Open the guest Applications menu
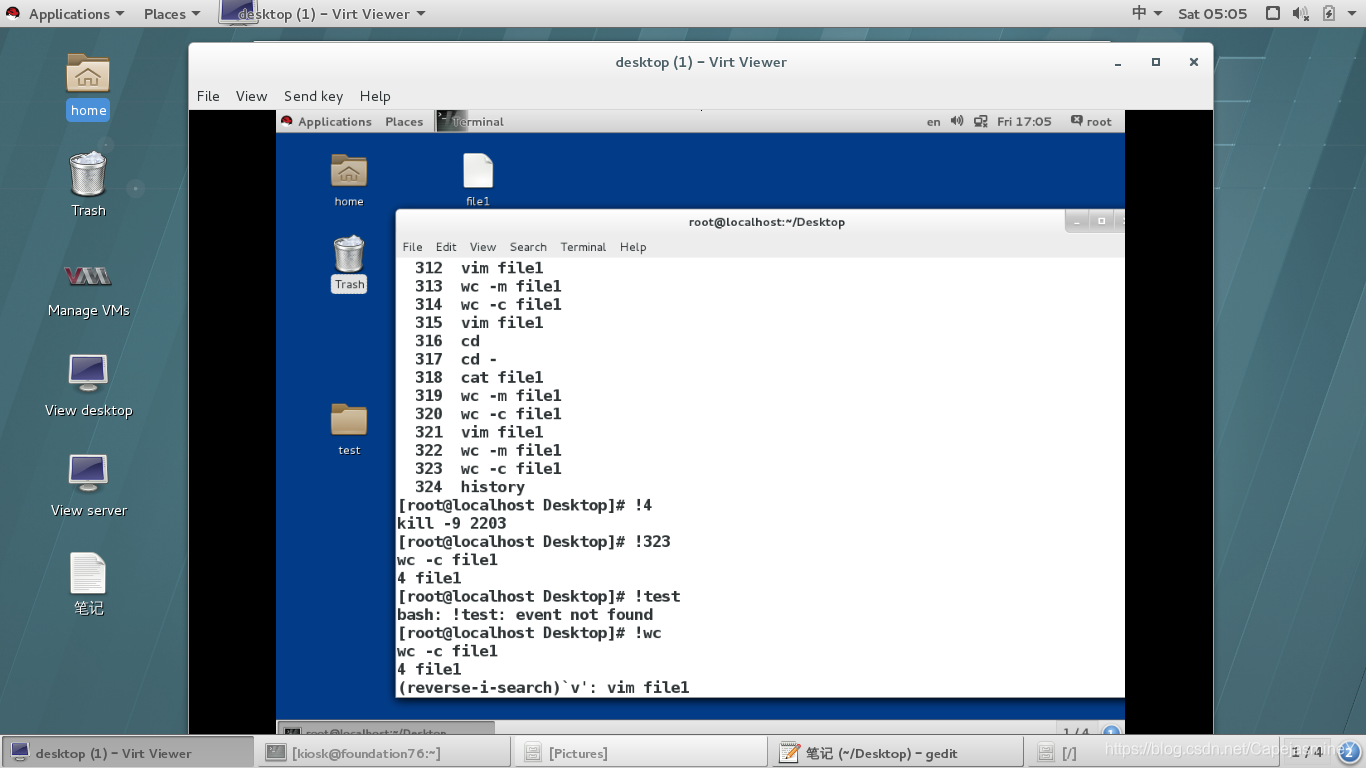 (335, 121)
